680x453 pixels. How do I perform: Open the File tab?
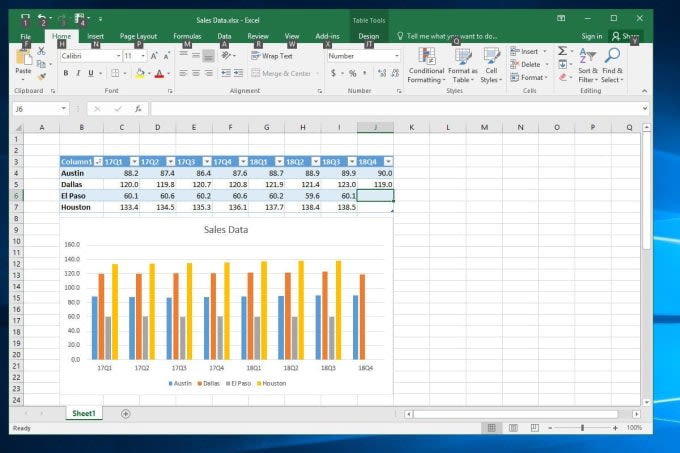tap(26, 36)
